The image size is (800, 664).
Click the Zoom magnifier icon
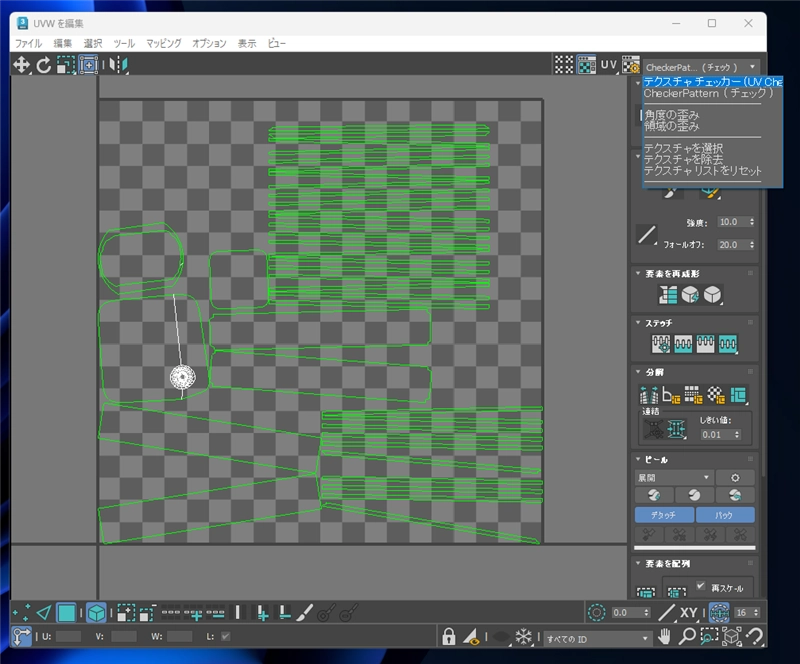coord(688,636)
